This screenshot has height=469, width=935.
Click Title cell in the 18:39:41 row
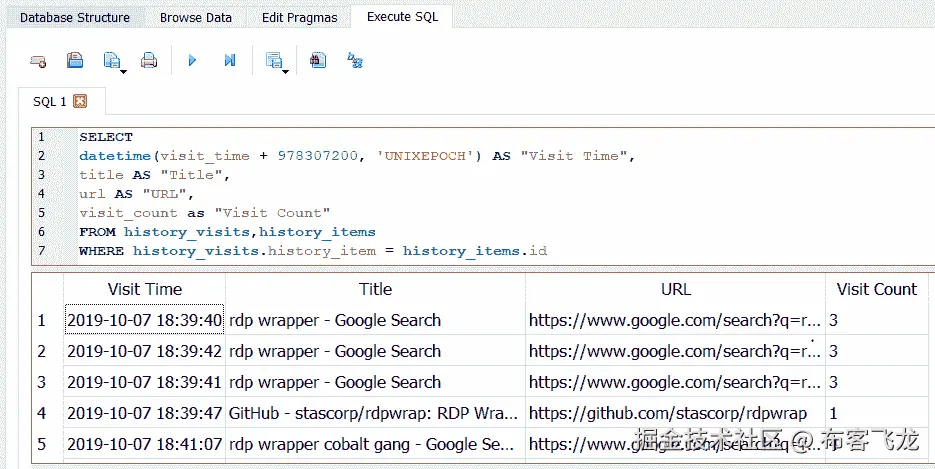[376, 382]
